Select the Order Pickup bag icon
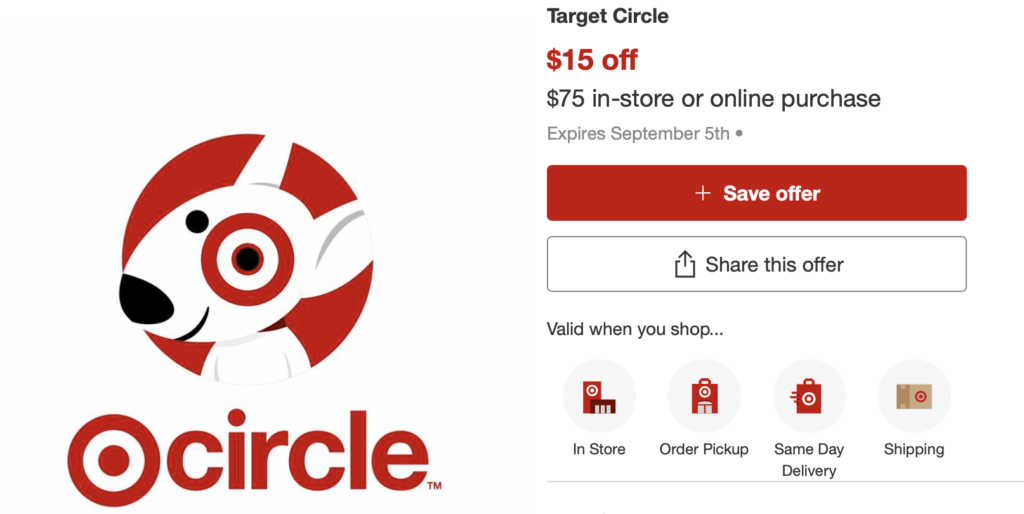This screenshot has width=1024, height=514. click(x=704, y=396)
